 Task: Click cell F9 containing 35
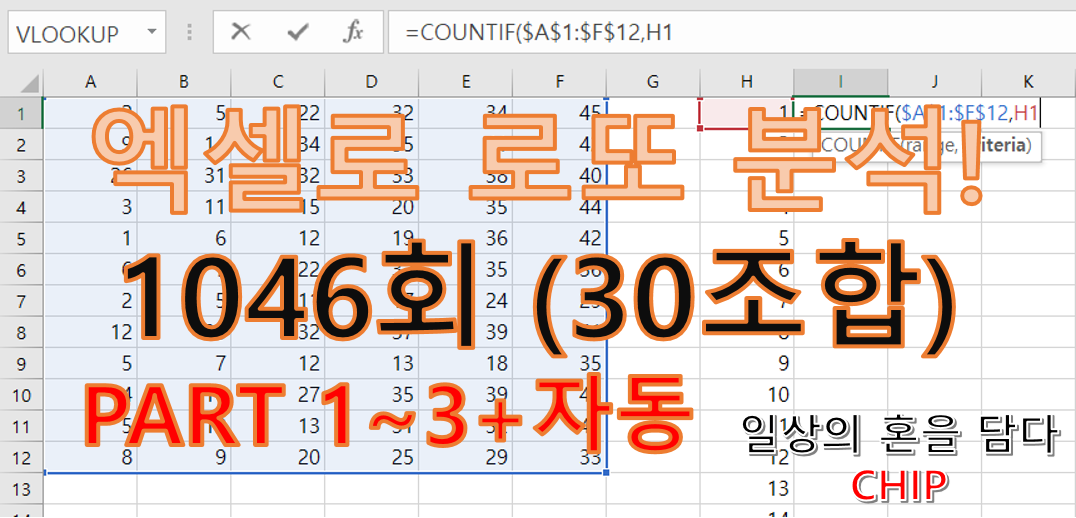559,364
